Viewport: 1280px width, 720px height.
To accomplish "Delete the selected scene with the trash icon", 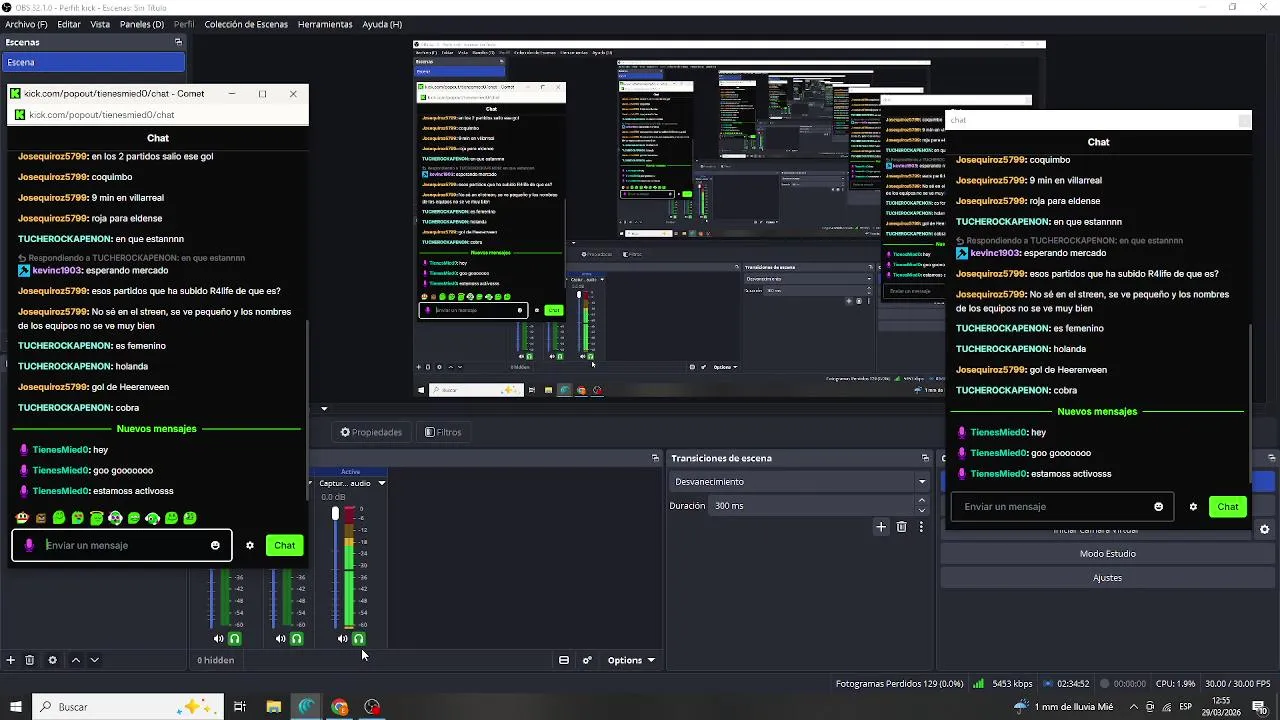I will tap(30, 660).
